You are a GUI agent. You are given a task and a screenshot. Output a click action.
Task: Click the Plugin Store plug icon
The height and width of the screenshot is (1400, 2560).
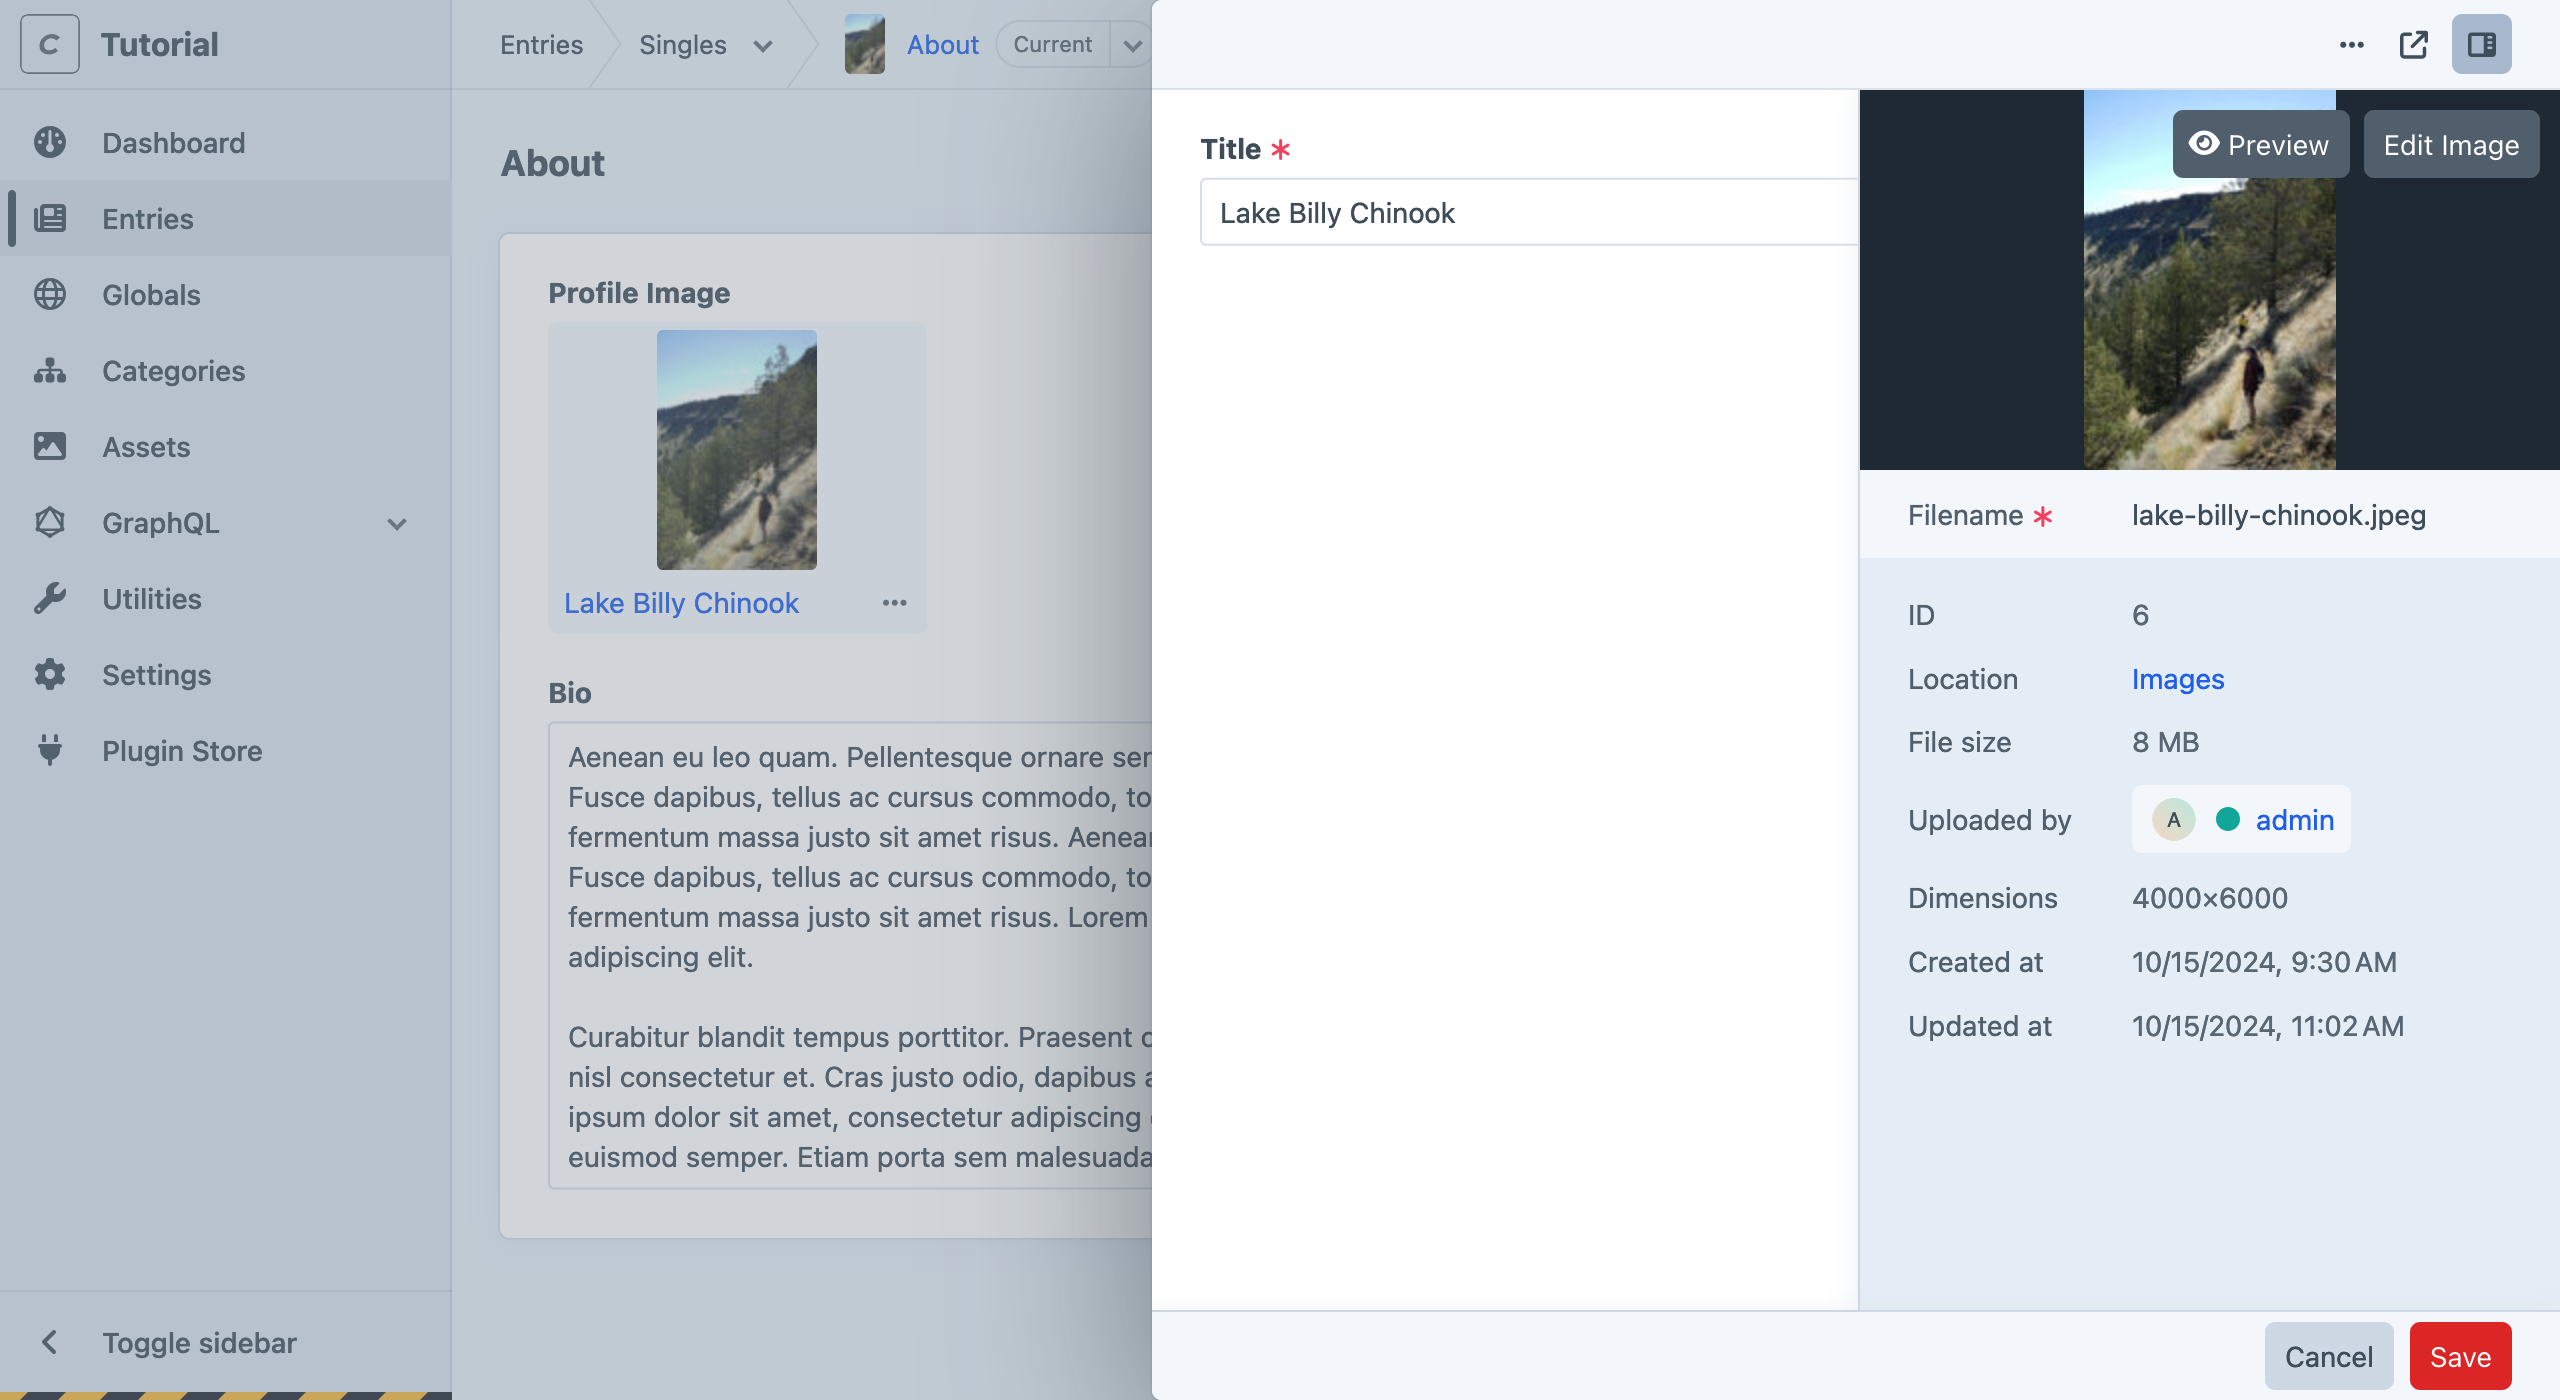click(51, 750)
